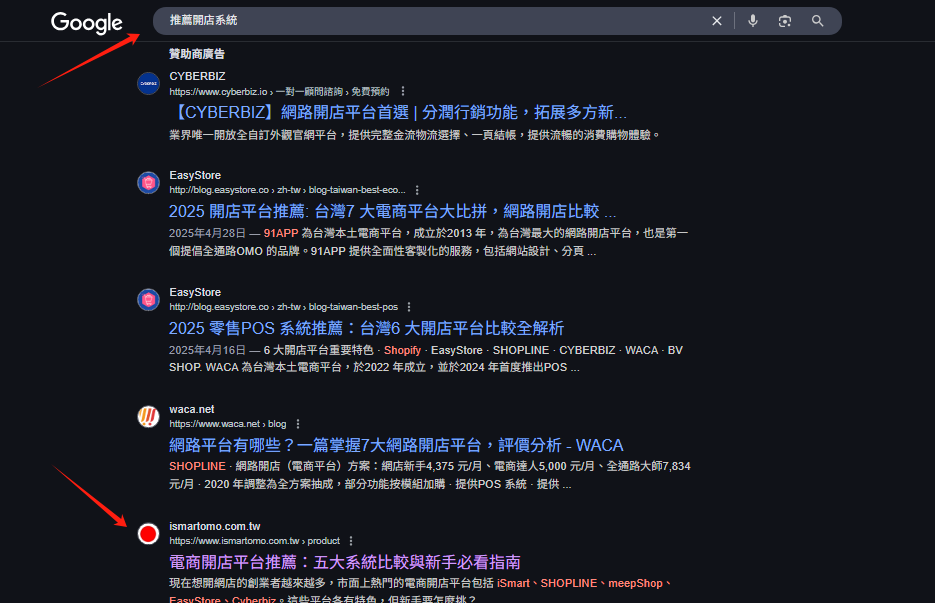Screen dimensions: 935x603
Task: Submit search with the magnifier icon
Action: [x=818, y=21]
